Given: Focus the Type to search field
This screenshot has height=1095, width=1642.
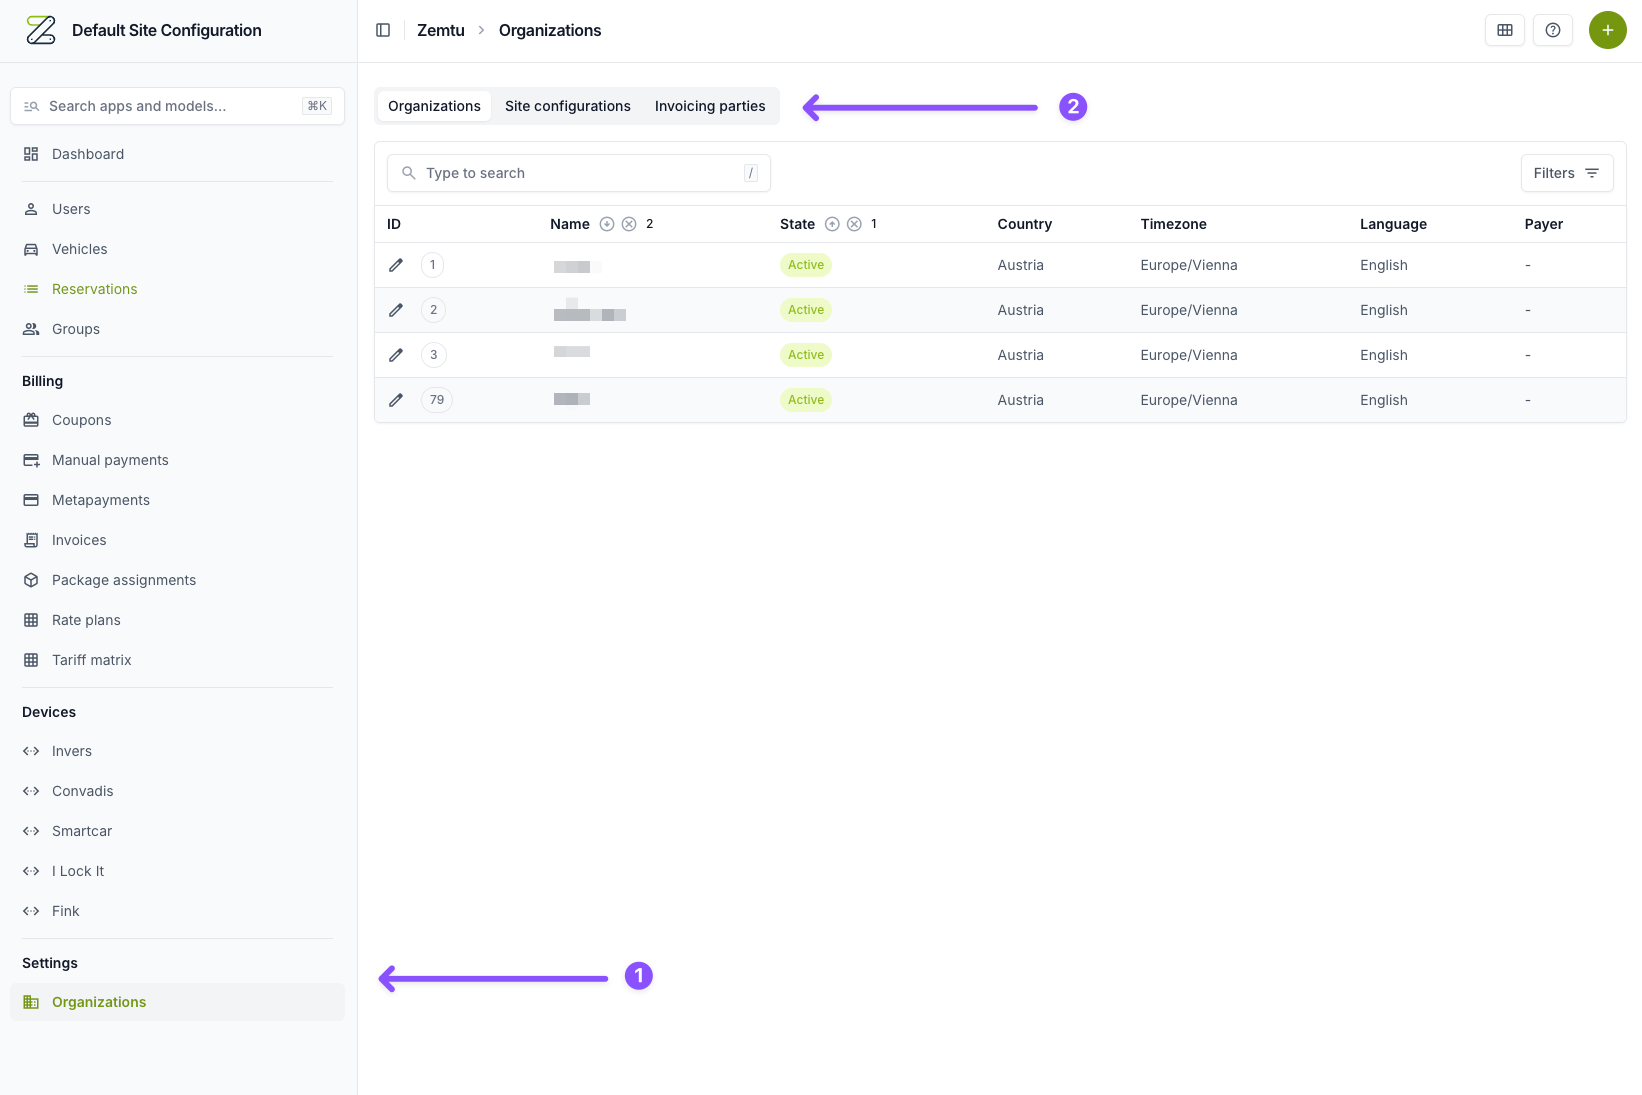Looking at the screenshot, I should click(579, 173).
